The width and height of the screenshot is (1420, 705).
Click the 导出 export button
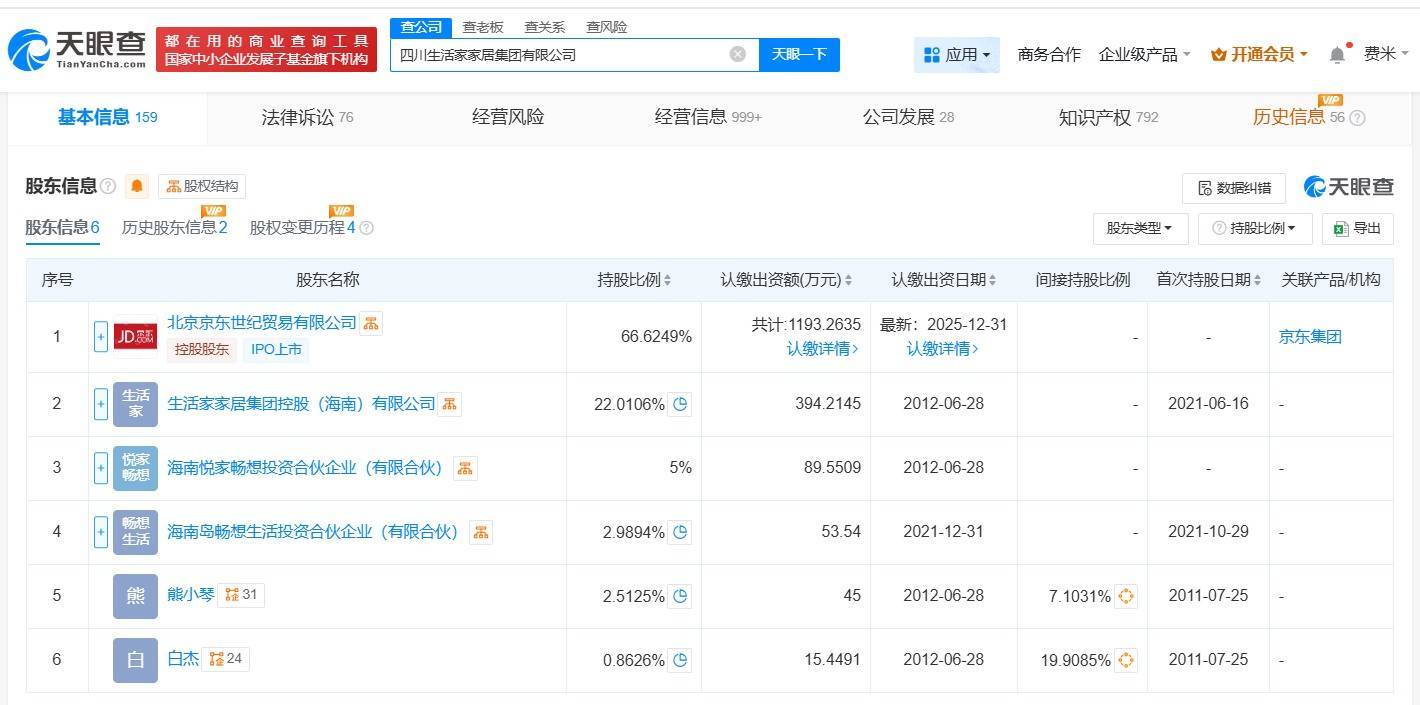click(x=1357, y=228)
